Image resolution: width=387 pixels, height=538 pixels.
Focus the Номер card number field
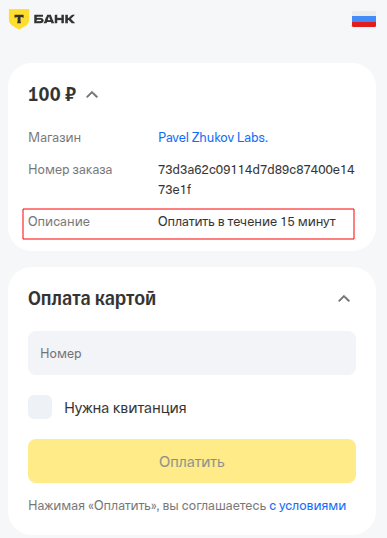tap(192, 353)
